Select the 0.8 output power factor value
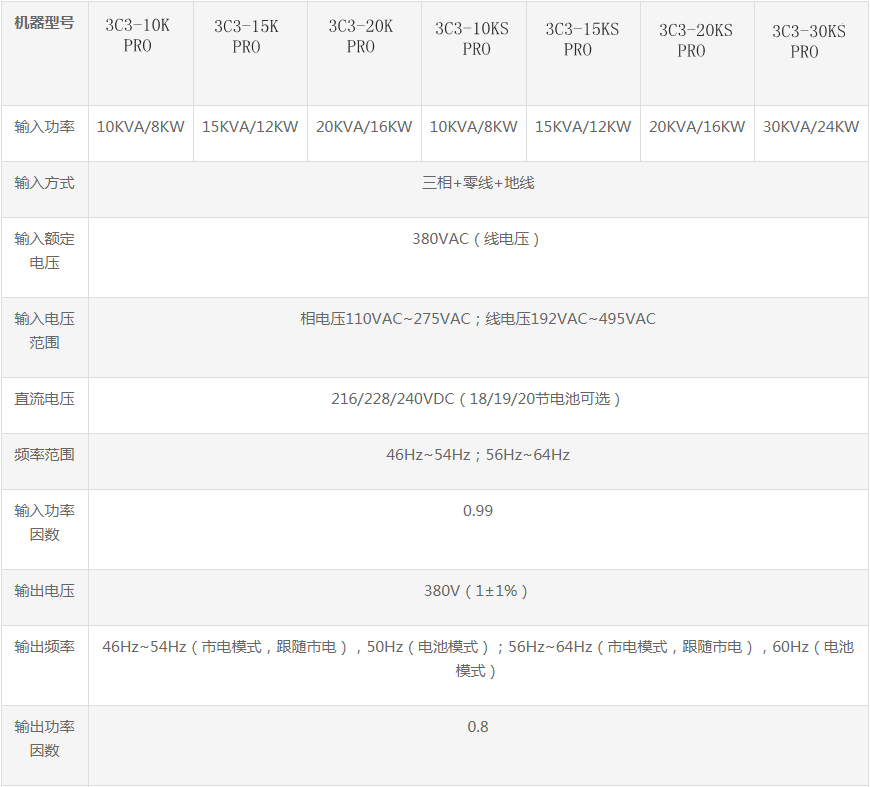The height and width of the screenshot is (787, 870). (x=478, y=727)
